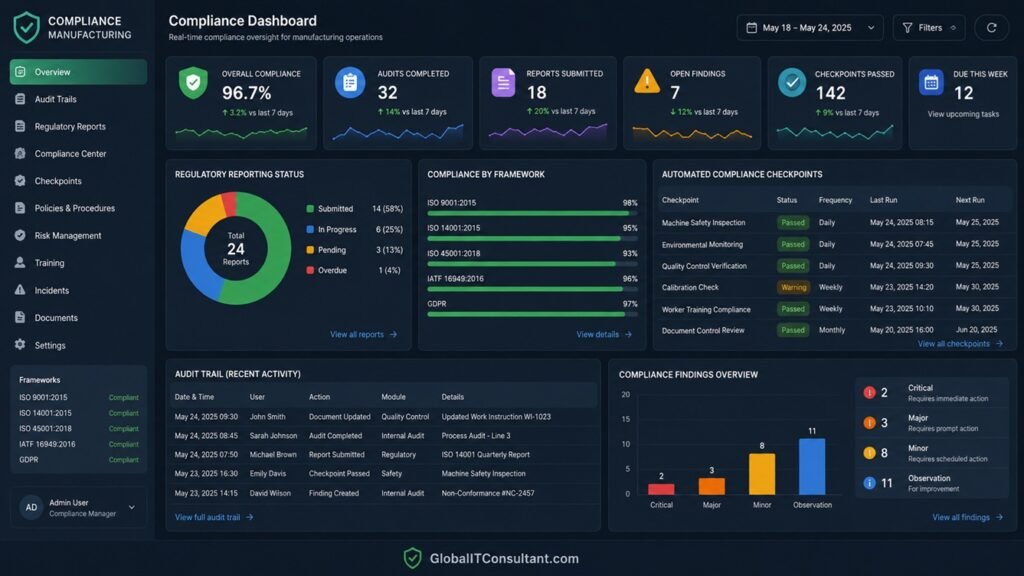The height and width of the screenshot is (576, 1024).
Task: Click the red Overdue legend swatch
Action: [310, 270]
